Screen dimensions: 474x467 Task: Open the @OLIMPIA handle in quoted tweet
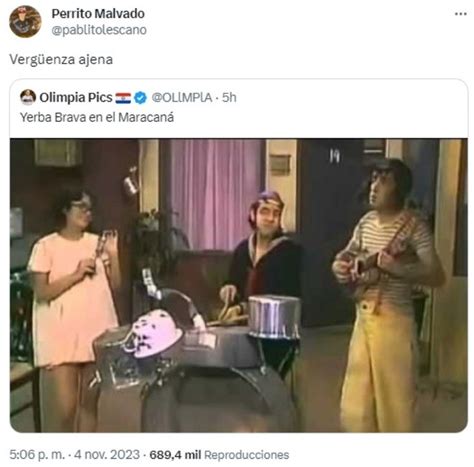pos(182,98)
